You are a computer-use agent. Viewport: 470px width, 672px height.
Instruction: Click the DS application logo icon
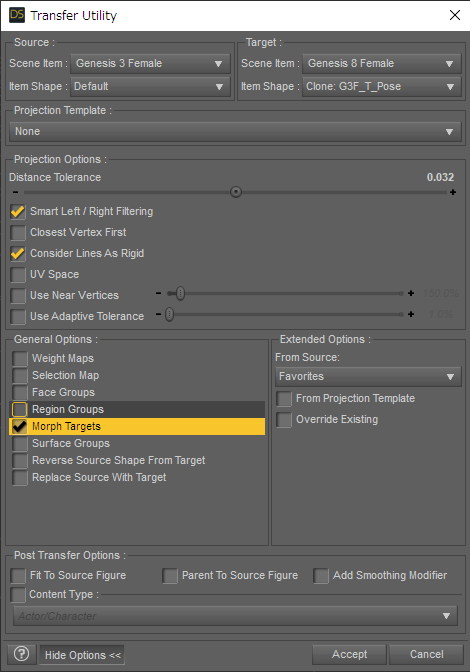pyautogui.click(x=17, y=15)
